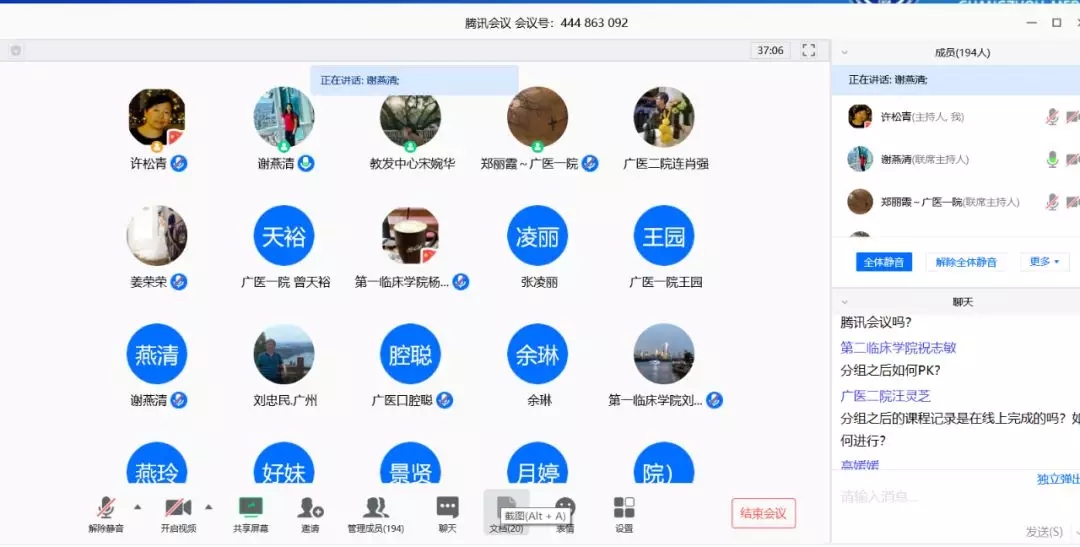Click the security shield icon at top-left
The height and width of the screenshot is (547, 1080).
click(x=16, y=50)
